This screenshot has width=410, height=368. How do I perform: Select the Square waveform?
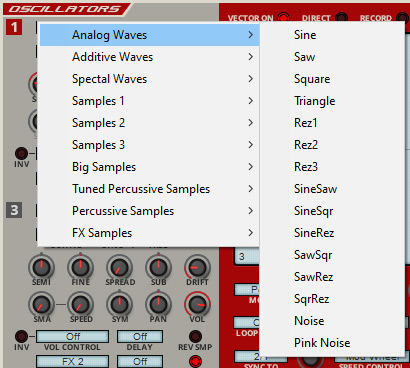[332, 79]
